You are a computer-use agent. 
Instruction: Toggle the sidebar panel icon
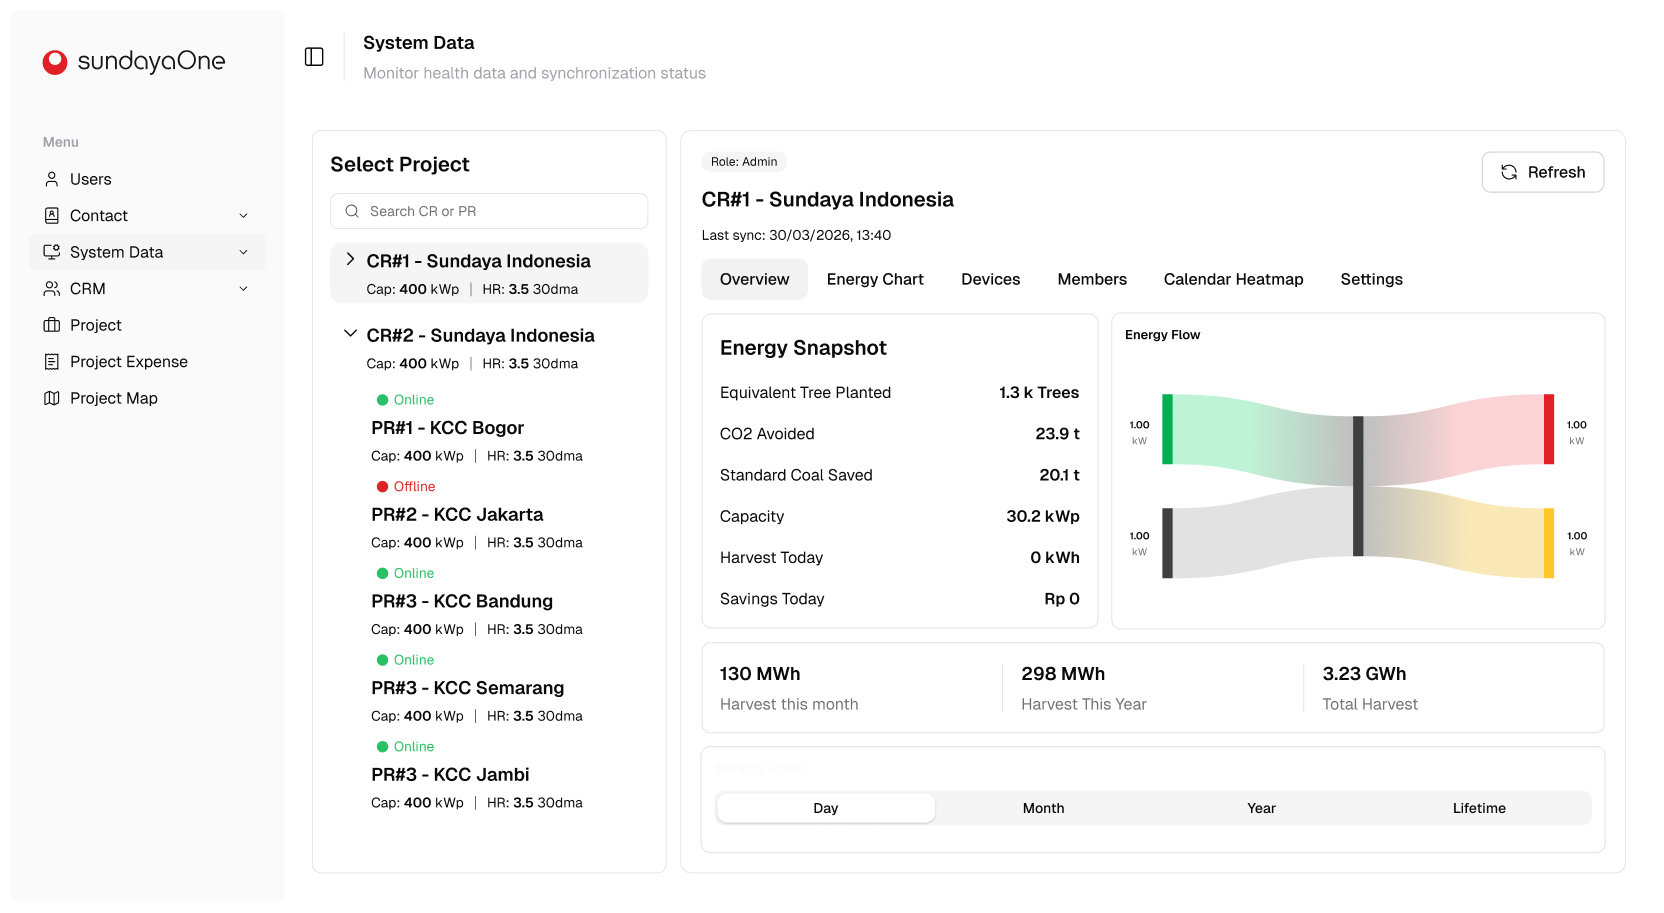click(x=314, y=57)
